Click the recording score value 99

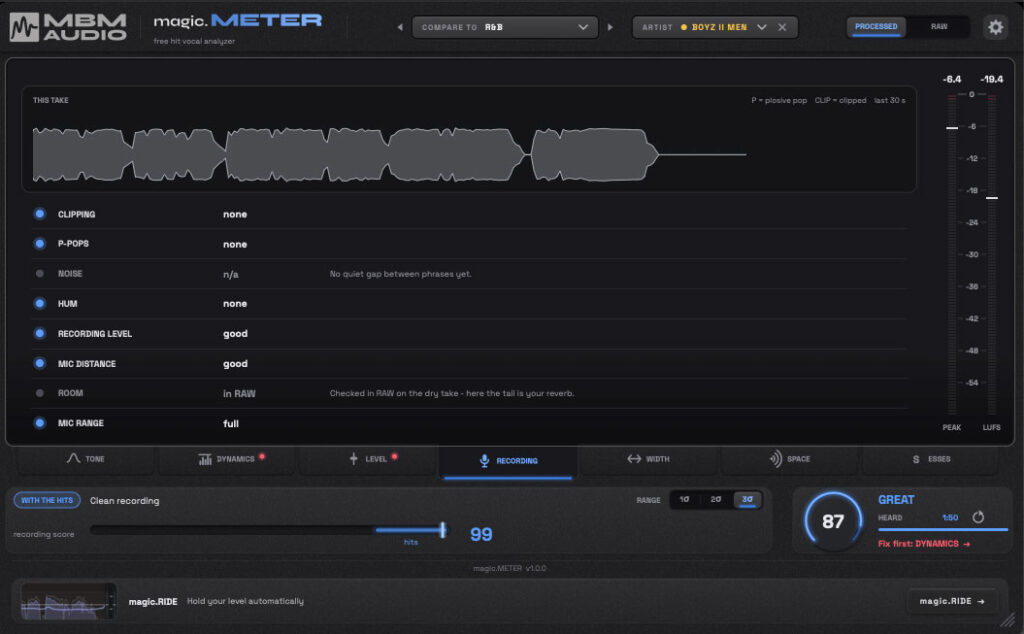pos(481,534)
